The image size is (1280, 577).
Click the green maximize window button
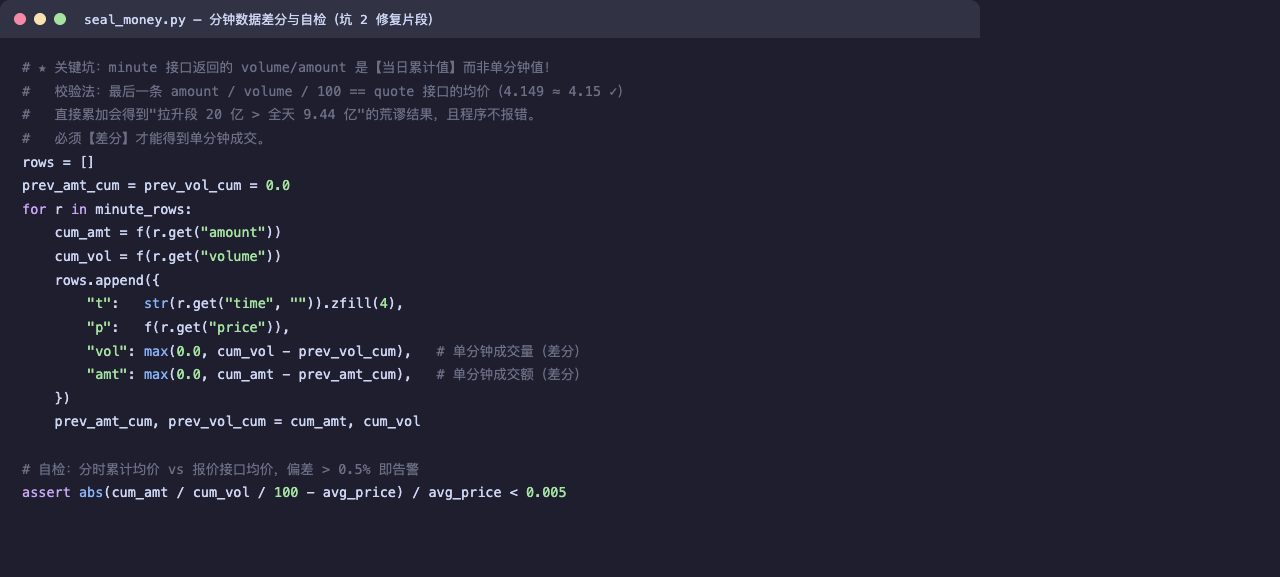(x=60, y=19)
